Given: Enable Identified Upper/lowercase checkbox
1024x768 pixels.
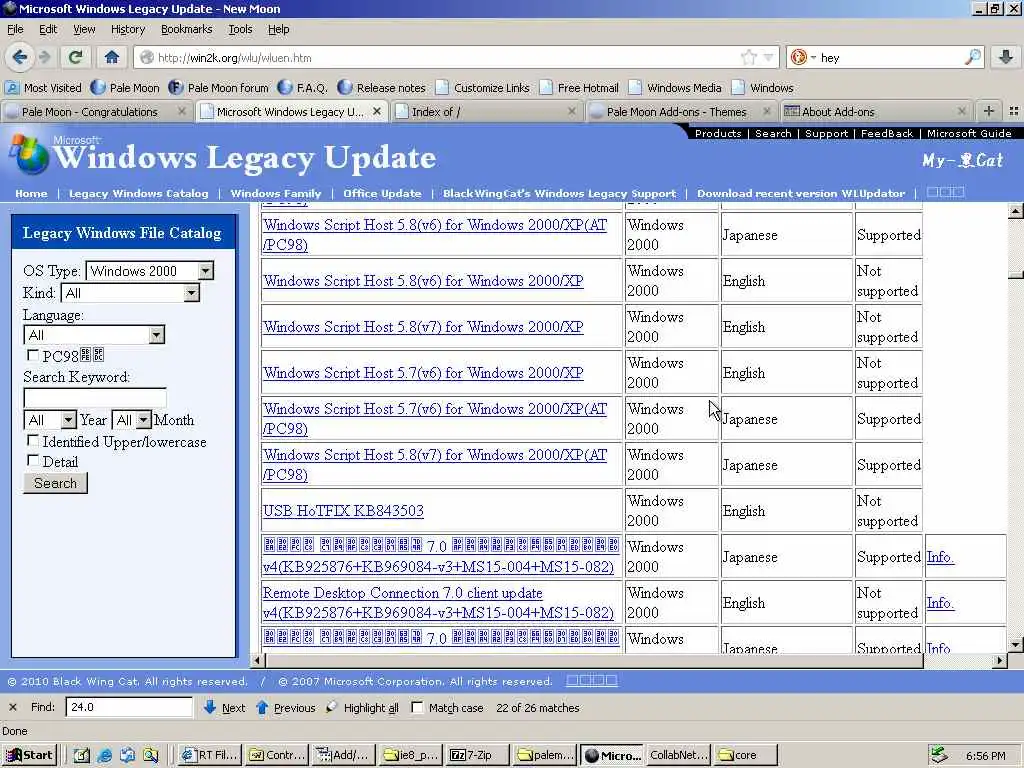Looking at the screenshot, I should [x=33, y=441].
